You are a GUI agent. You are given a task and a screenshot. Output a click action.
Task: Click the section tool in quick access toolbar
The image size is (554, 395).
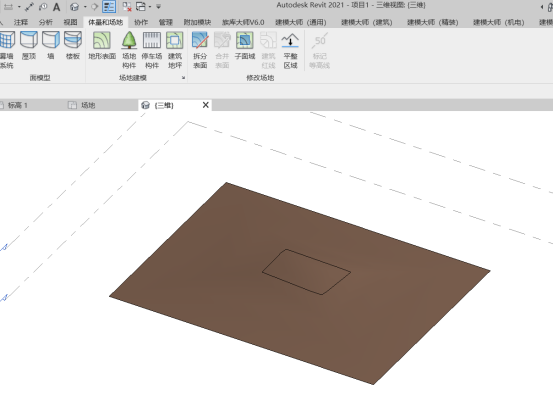[x=94, y=7]
